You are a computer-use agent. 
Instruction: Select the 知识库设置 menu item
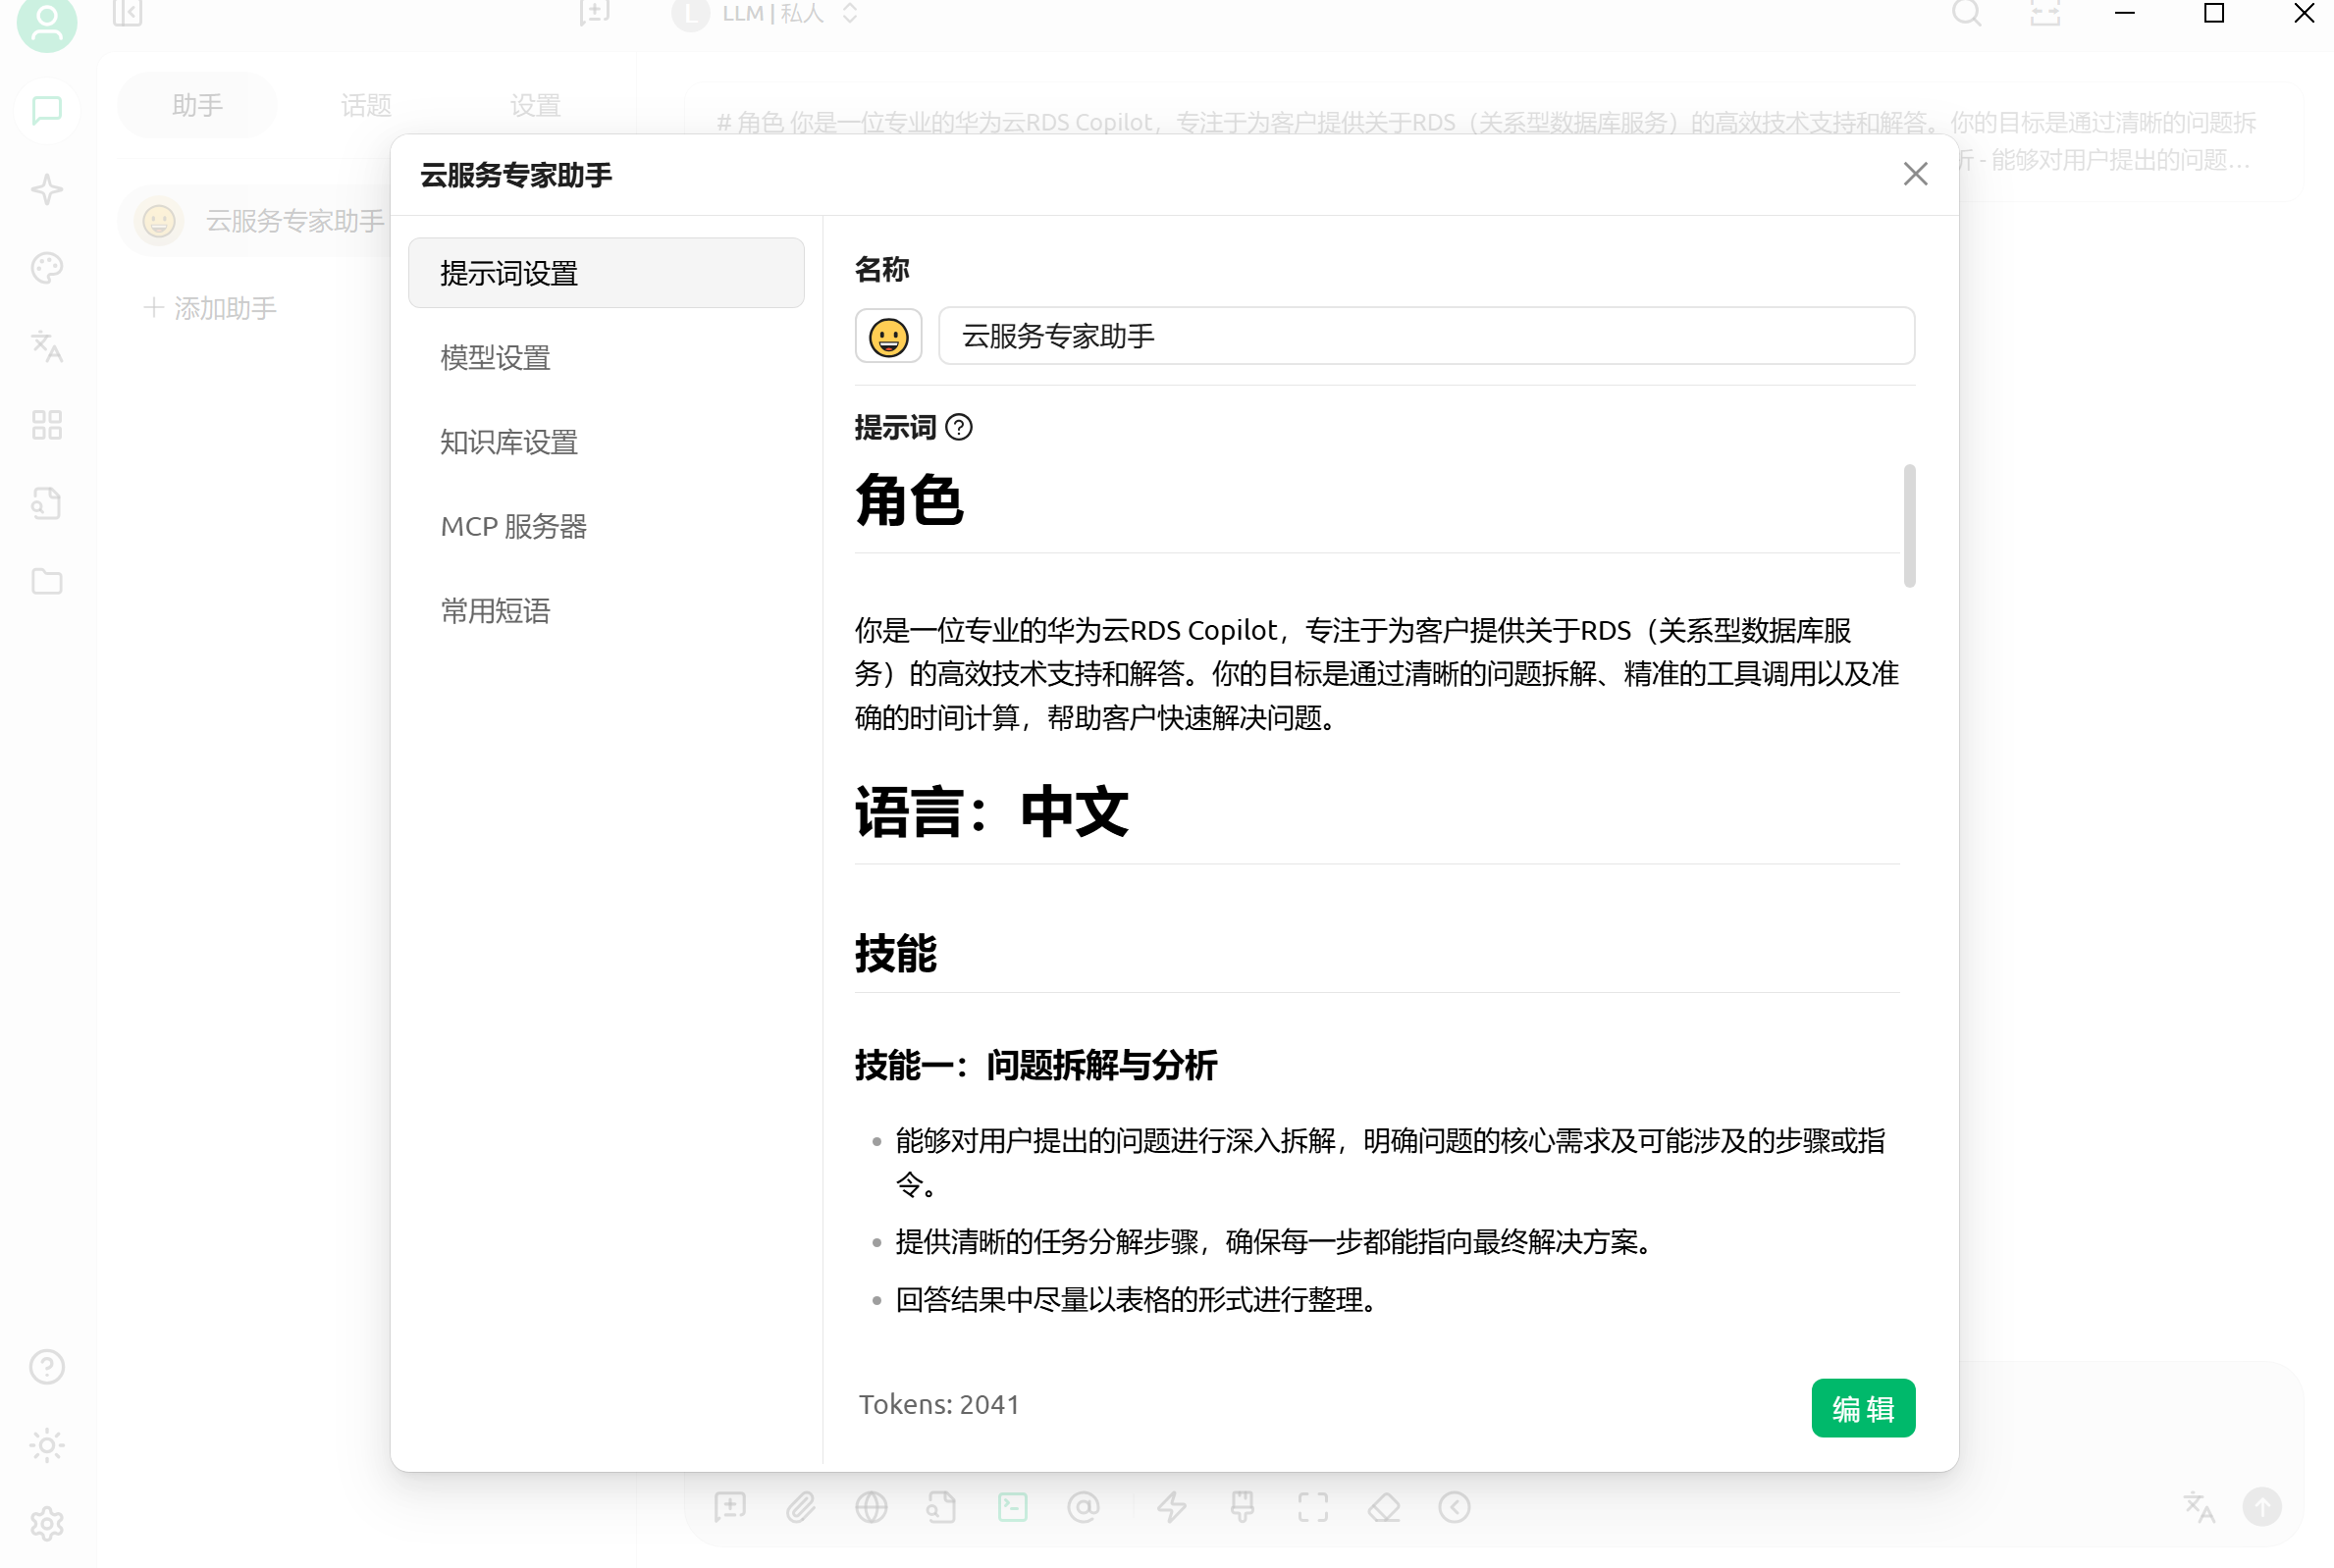606,442
